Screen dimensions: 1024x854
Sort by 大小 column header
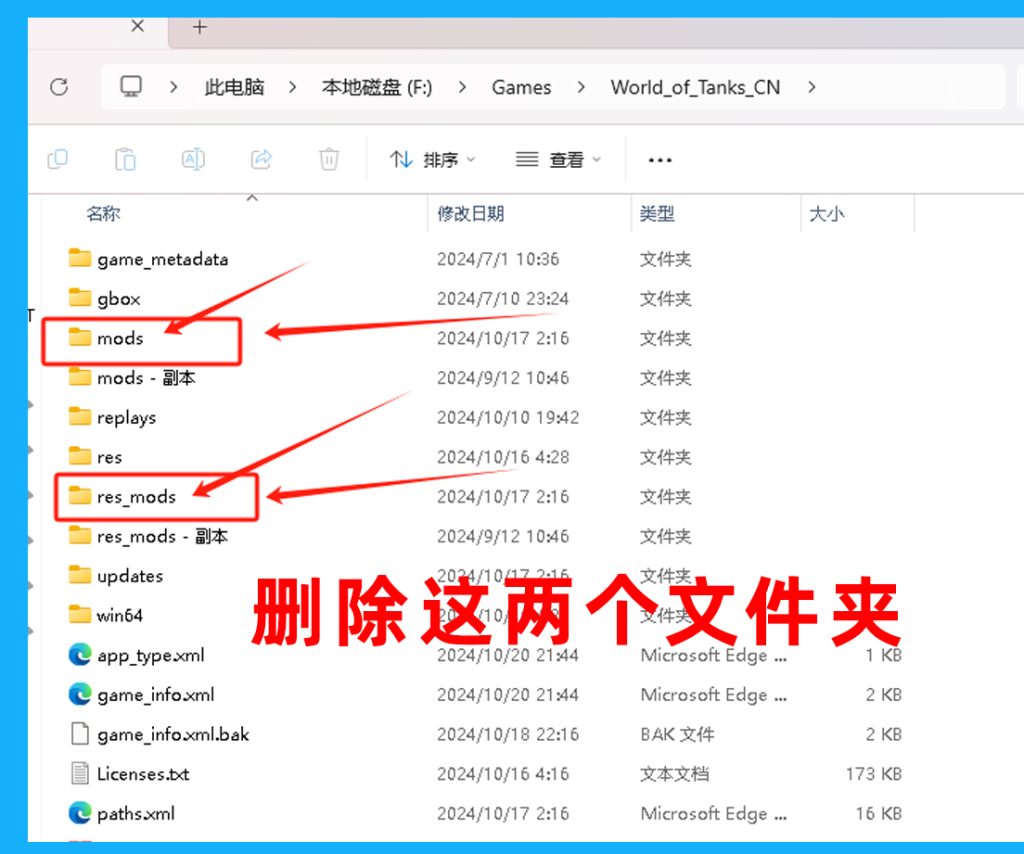(826, 214)
